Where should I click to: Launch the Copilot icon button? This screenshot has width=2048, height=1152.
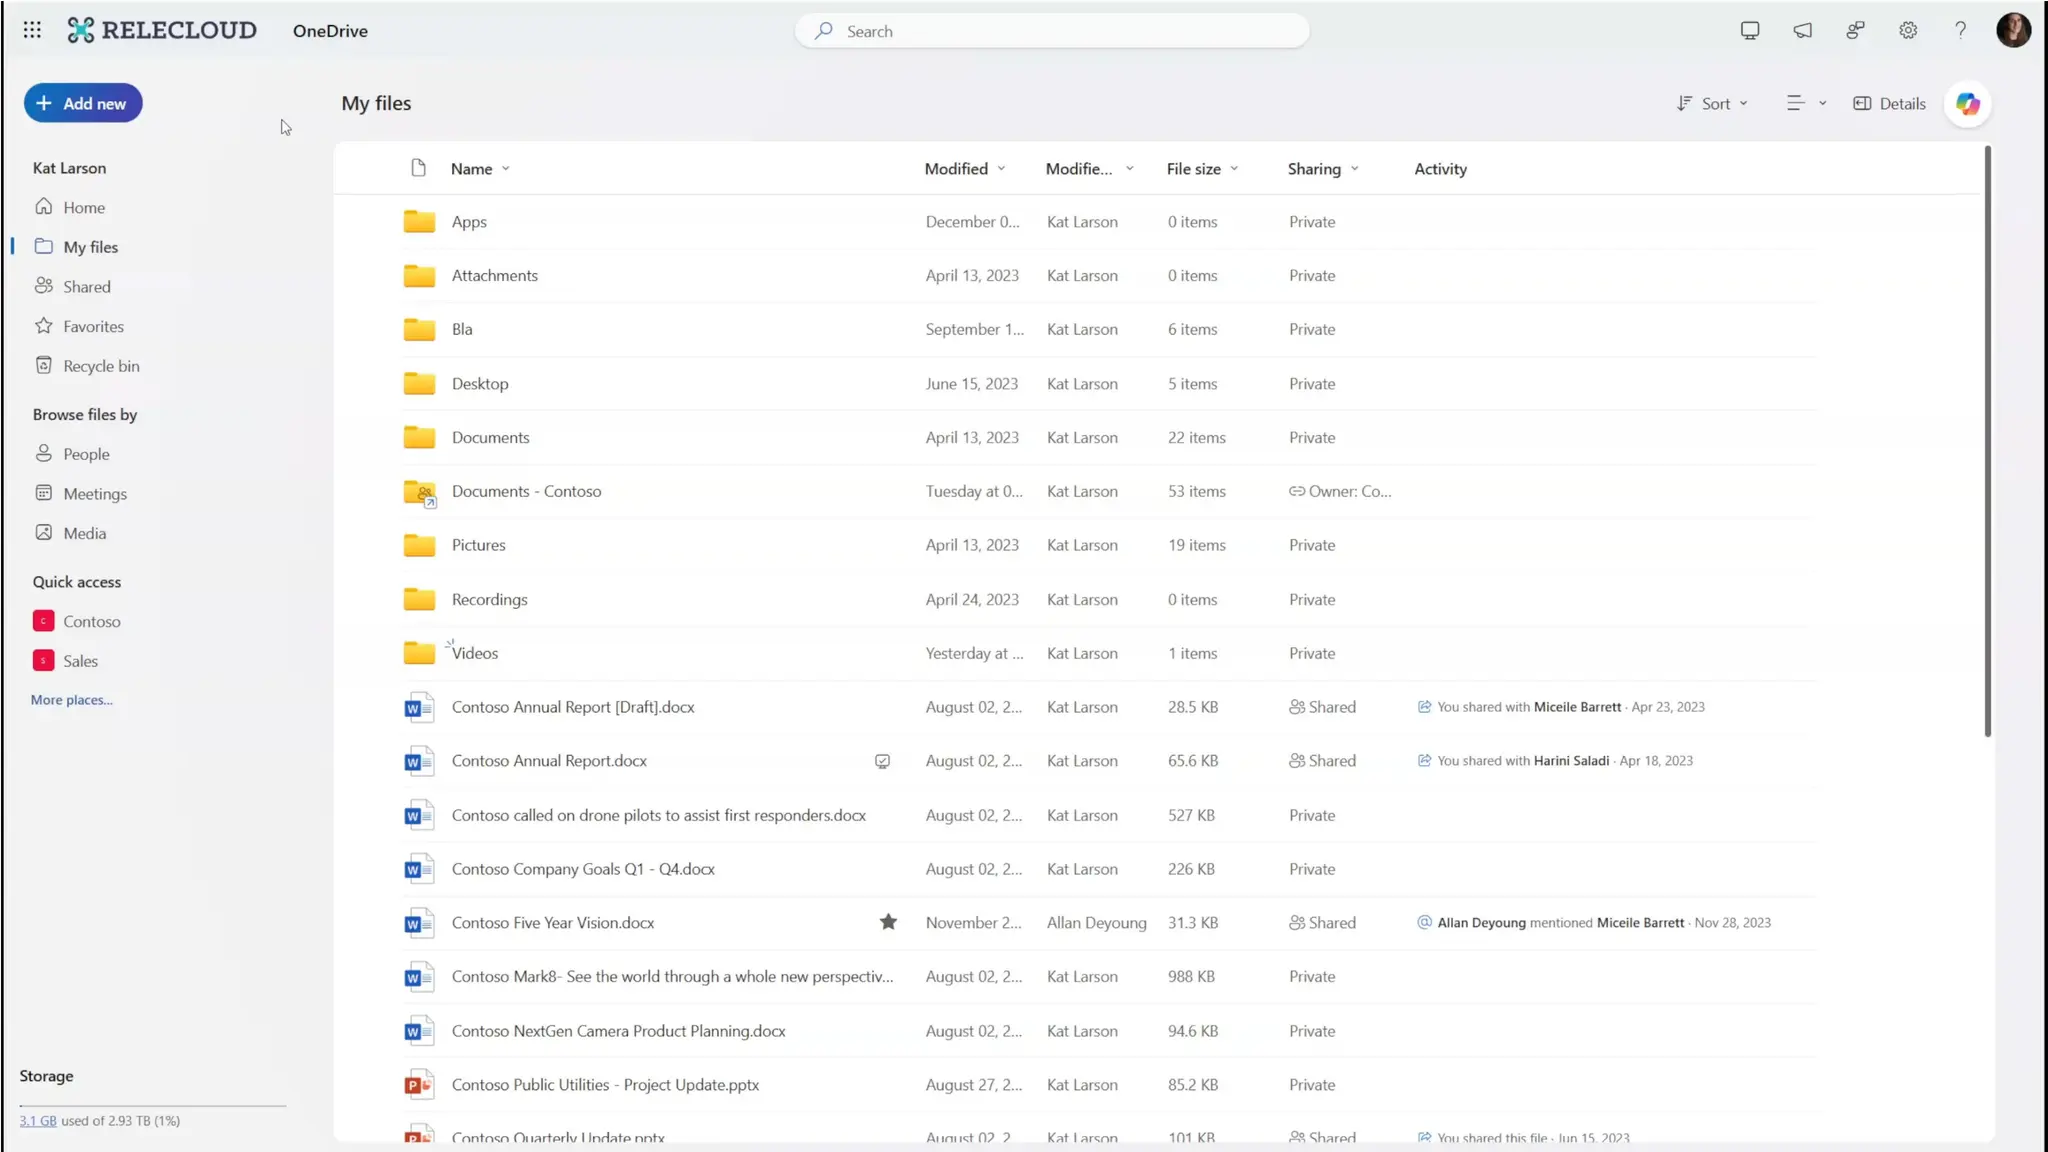(1967, 104)
